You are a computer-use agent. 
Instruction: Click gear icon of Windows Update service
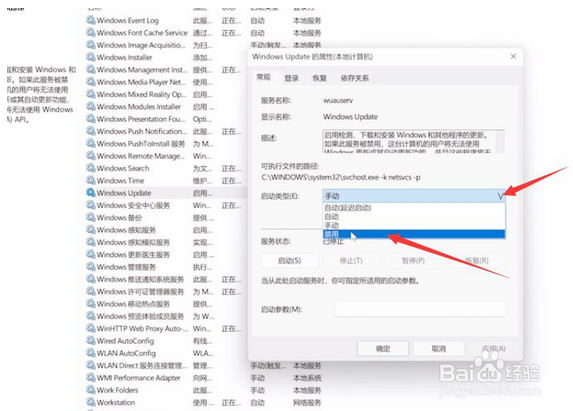pos(91,193)
